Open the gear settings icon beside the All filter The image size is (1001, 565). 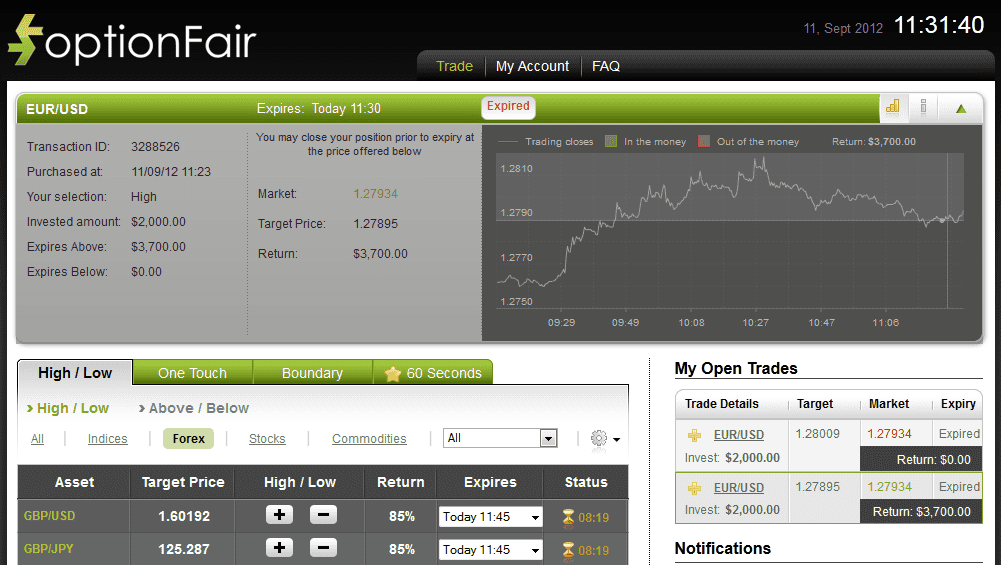(599, 439)
